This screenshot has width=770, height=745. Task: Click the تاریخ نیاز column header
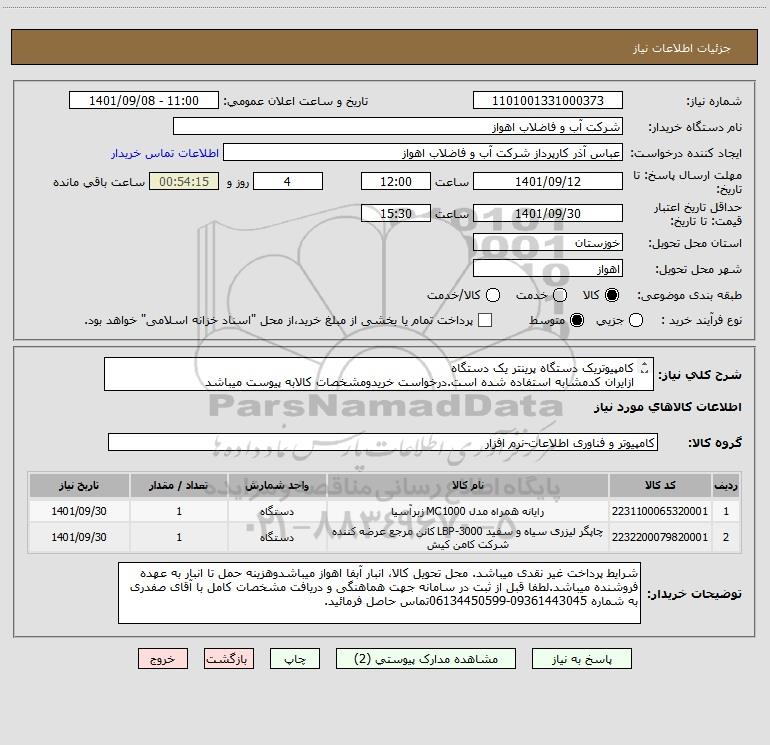[x=79, y=485]
